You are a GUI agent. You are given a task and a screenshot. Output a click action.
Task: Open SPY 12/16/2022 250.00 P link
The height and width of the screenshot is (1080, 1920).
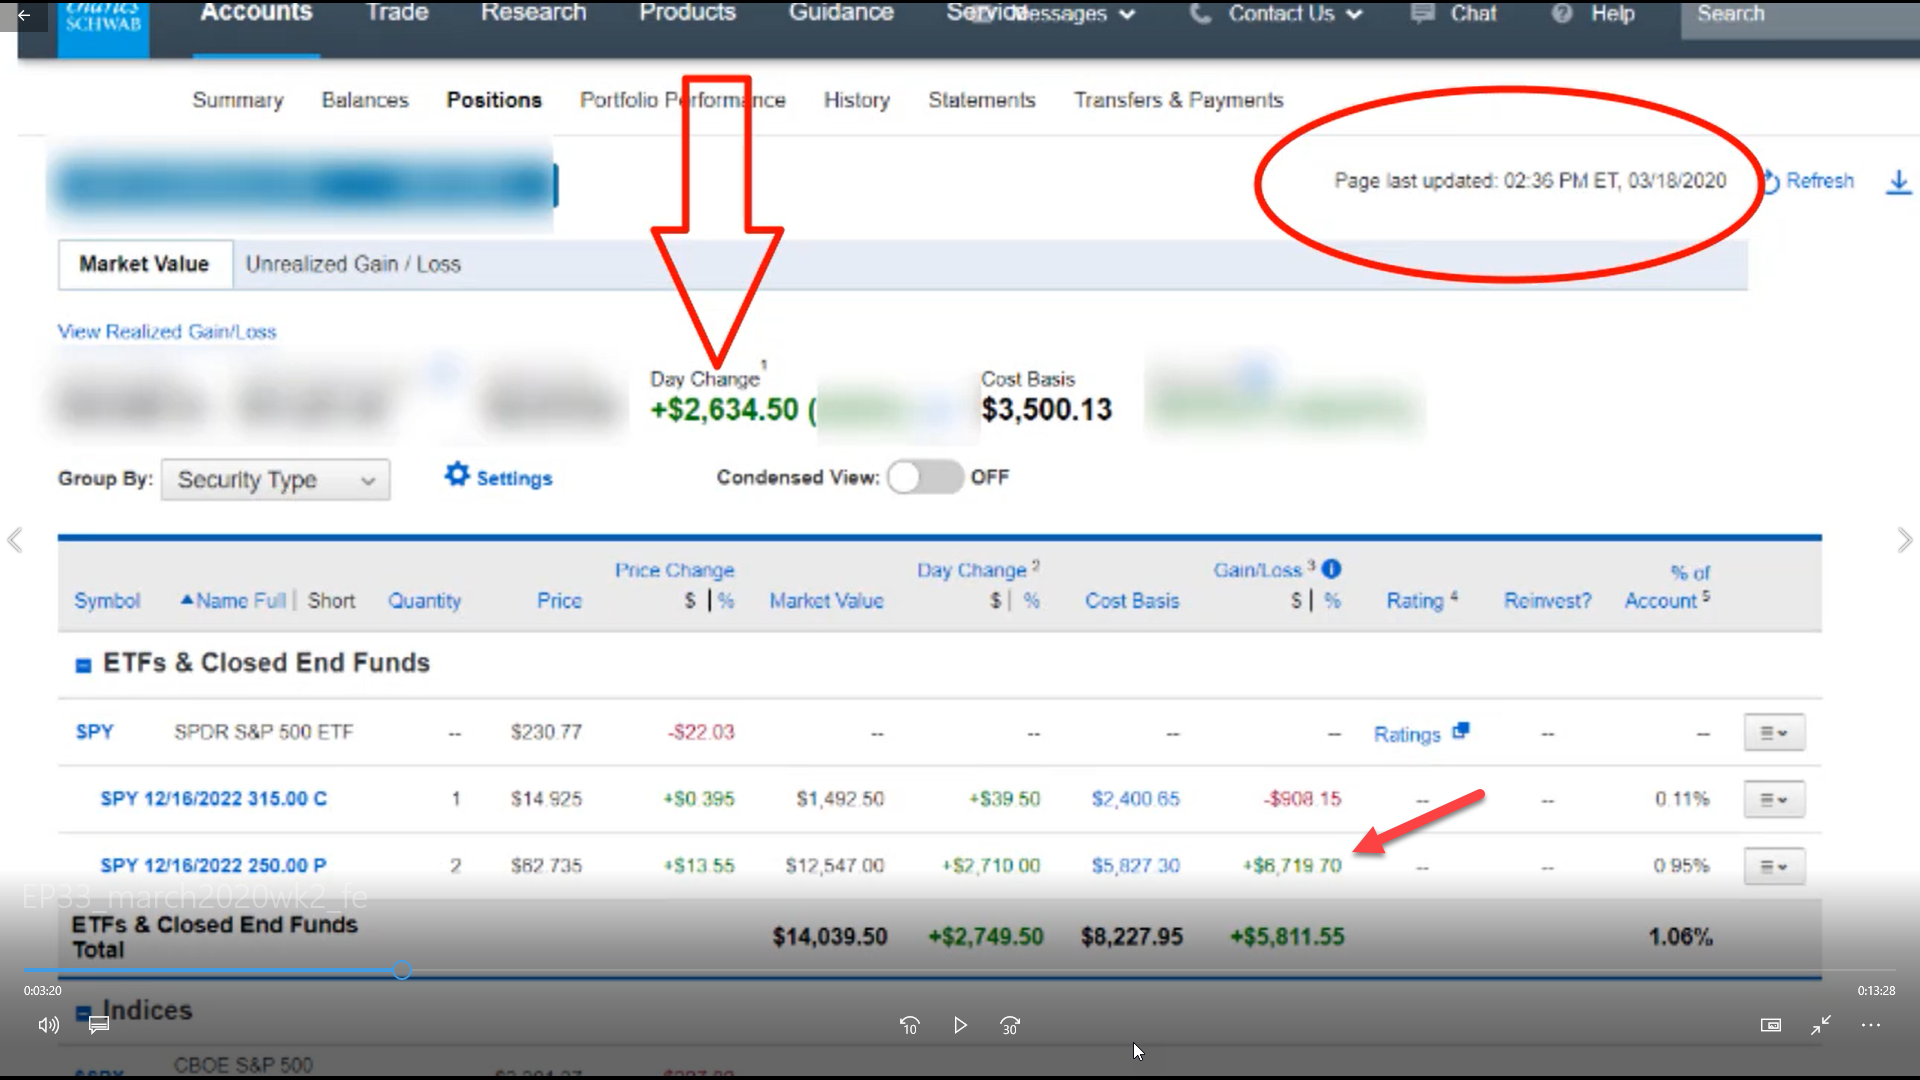coord(214,866)
